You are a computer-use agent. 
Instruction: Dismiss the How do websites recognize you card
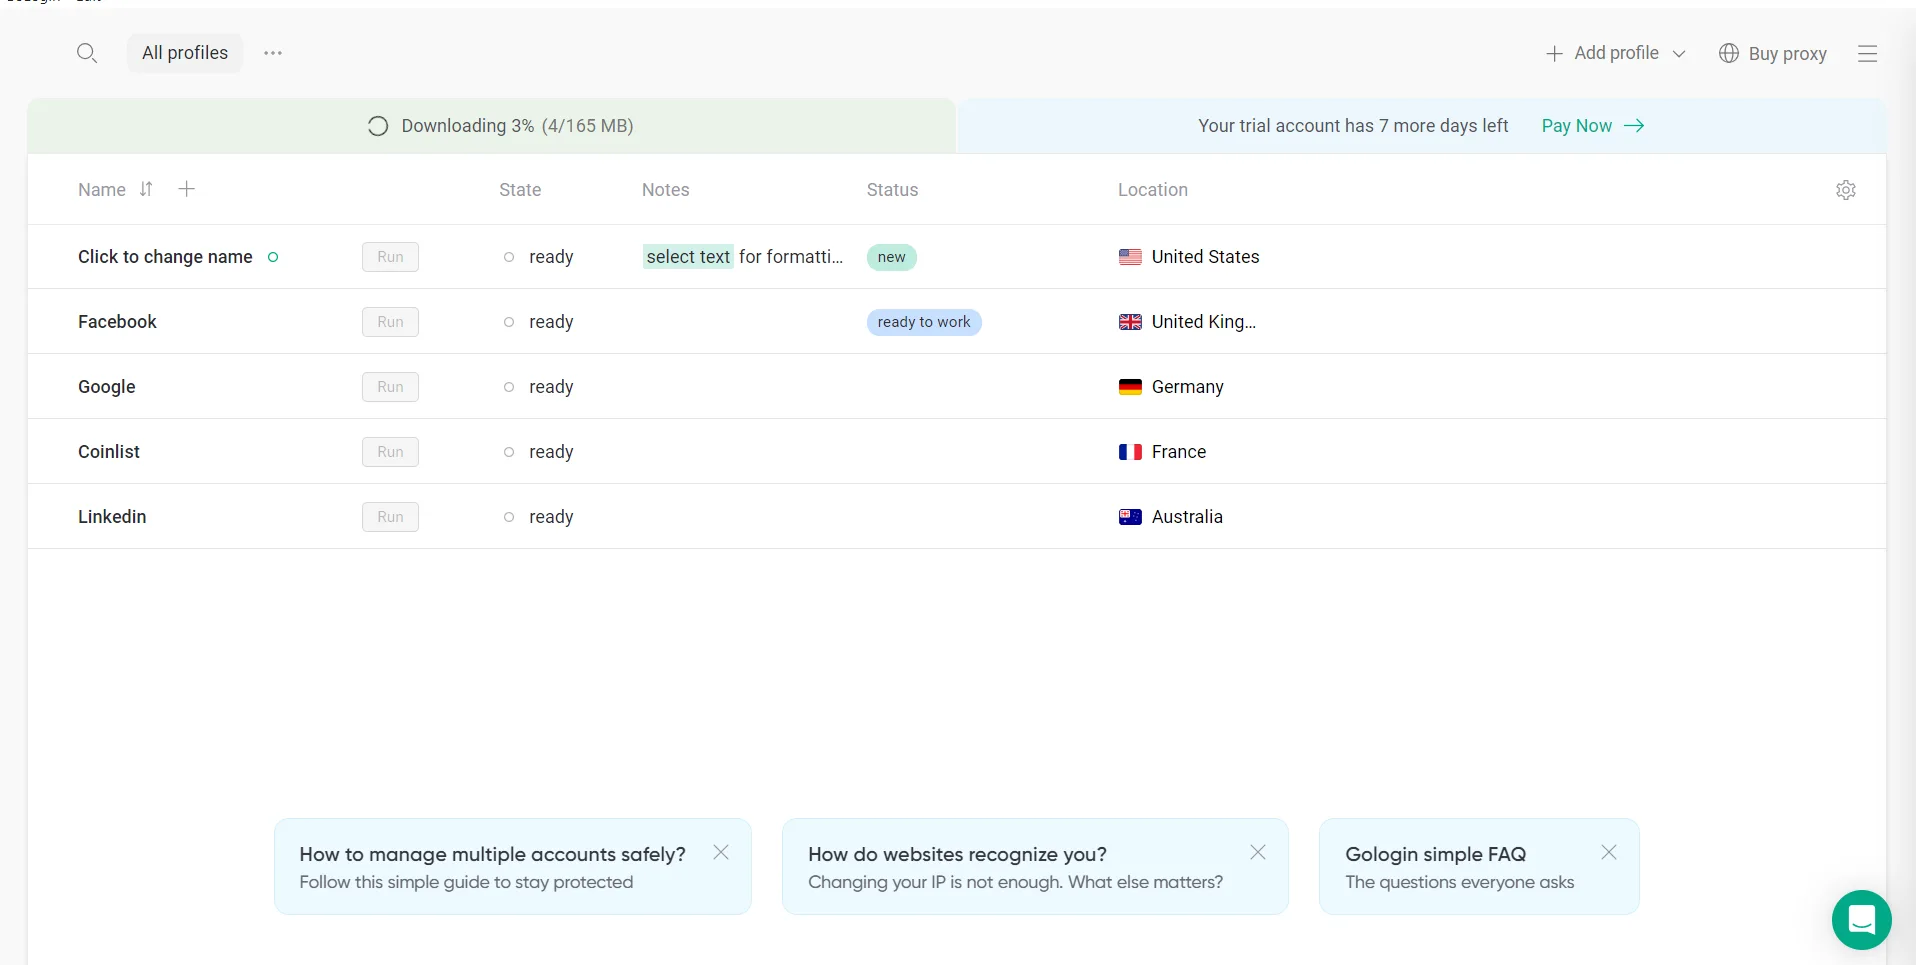point(1258,852)
